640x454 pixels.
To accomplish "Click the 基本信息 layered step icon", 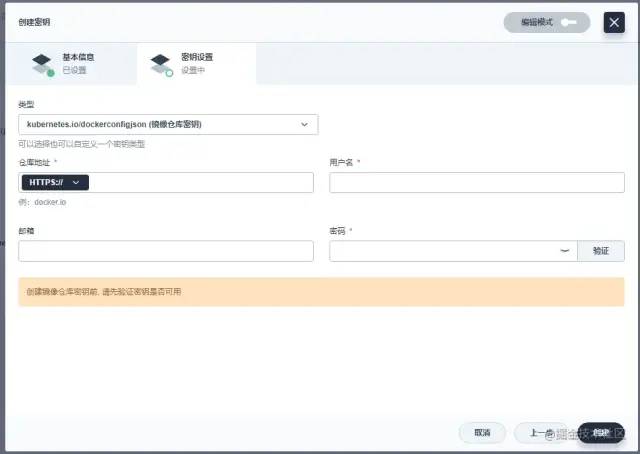I will (42, 65).
